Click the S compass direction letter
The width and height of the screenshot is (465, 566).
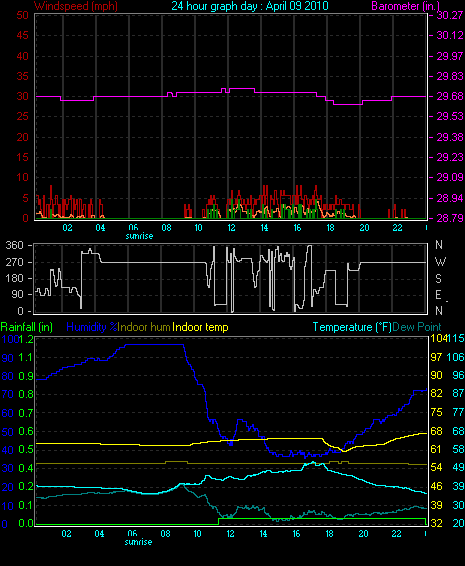[438, 279]
